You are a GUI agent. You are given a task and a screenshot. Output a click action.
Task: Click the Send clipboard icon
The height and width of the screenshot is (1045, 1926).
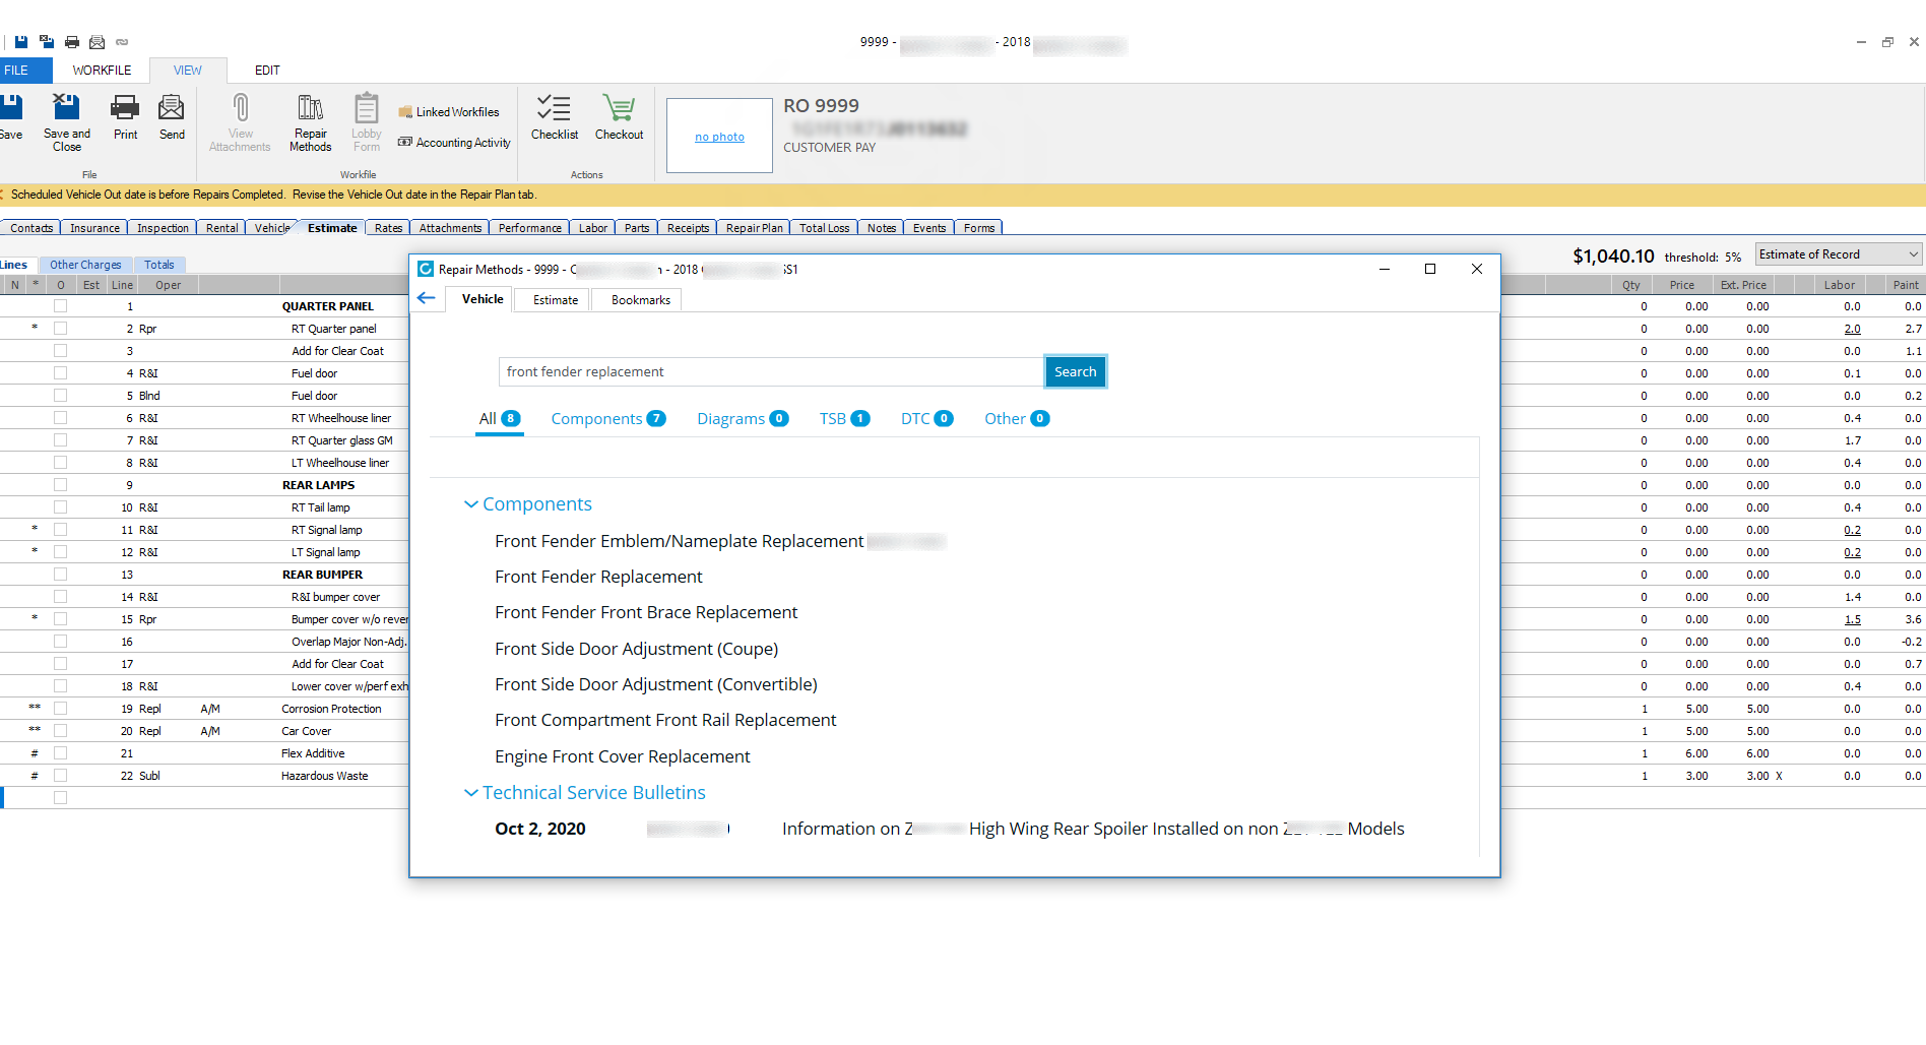[x=171, y=117]
